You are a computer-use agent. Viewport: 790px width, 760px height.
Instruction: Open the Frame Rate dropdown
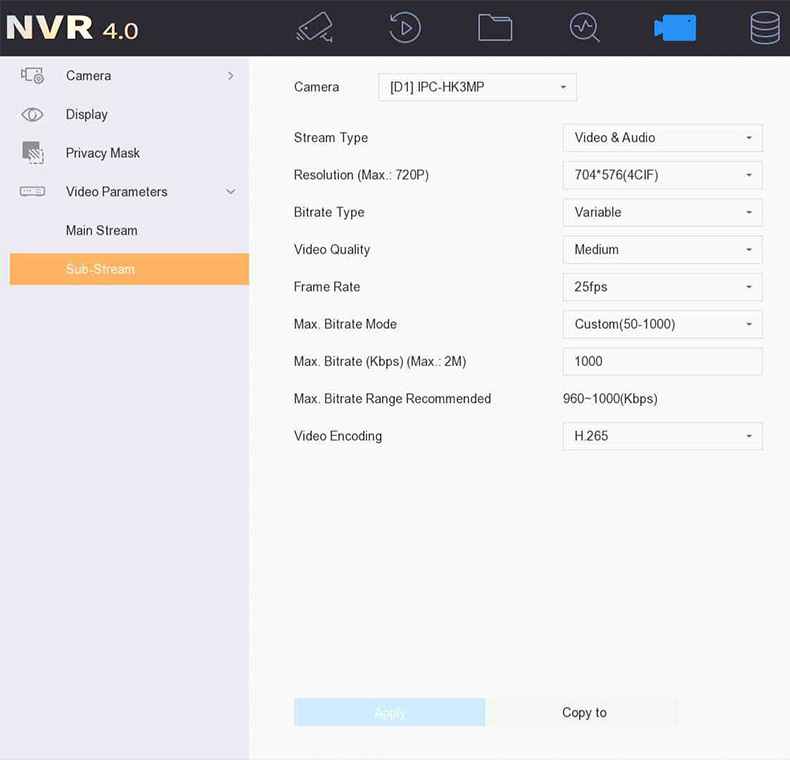pyautogui.click(x=662, y=287)
